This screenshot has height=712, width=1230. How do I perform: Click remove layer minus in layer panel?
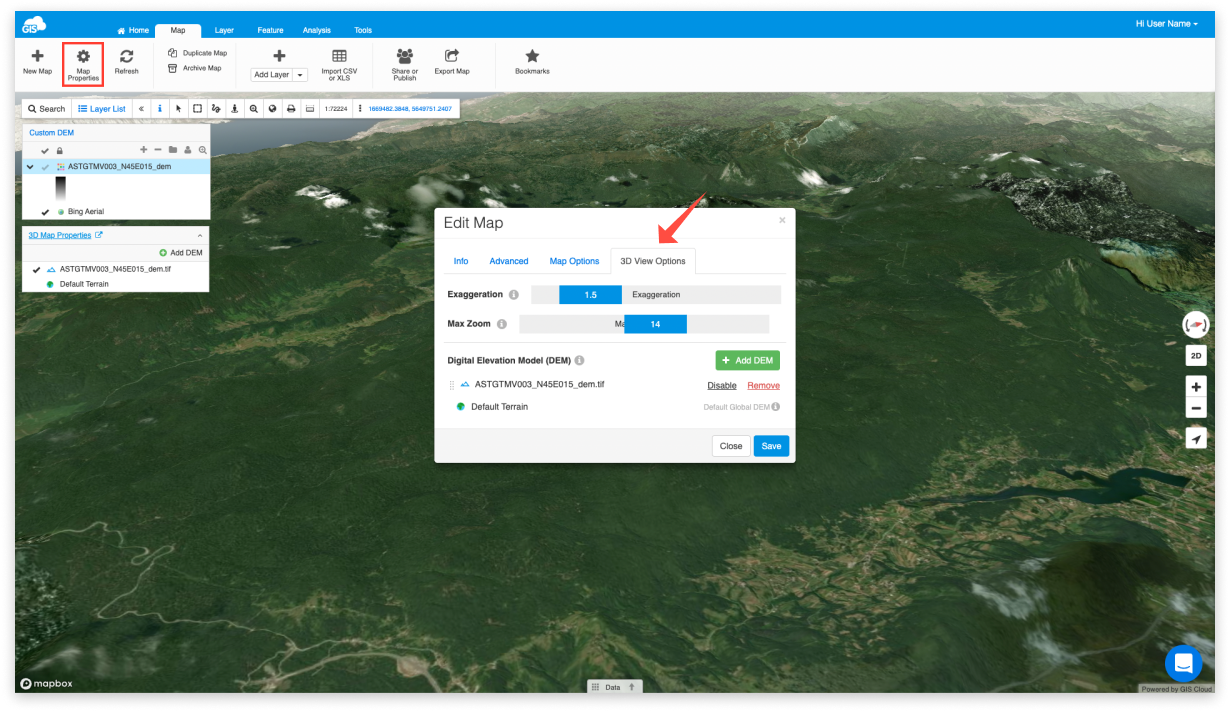pyautogui.click(x=158, y=149)
